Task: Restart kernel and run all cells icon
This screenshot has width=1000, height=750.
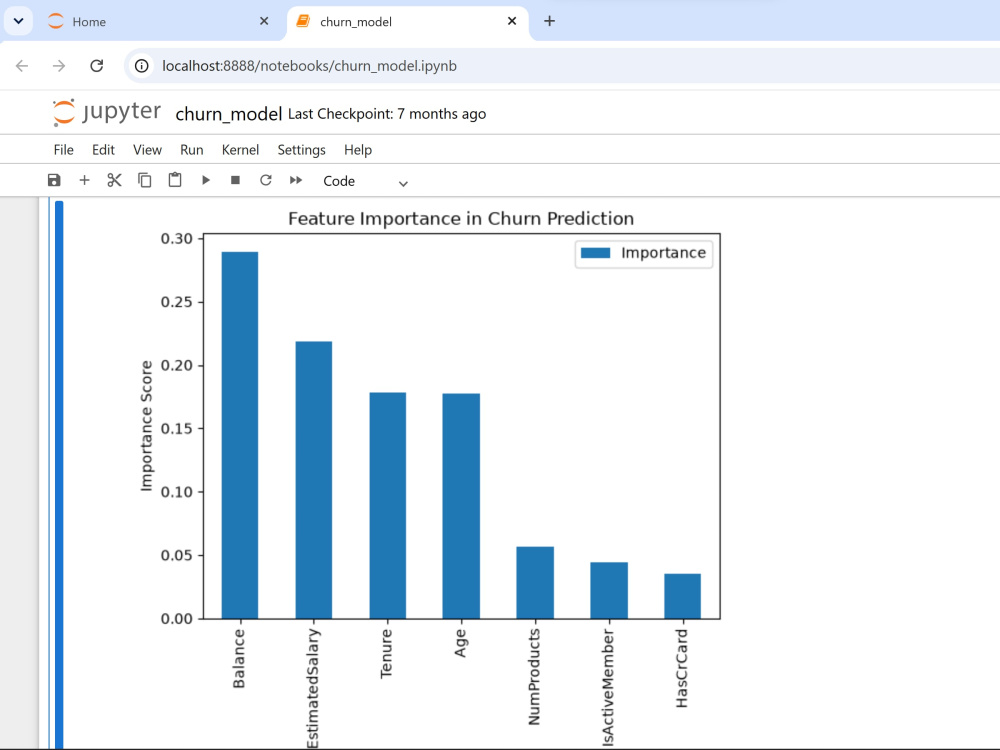Action: [x=296, y=180]
